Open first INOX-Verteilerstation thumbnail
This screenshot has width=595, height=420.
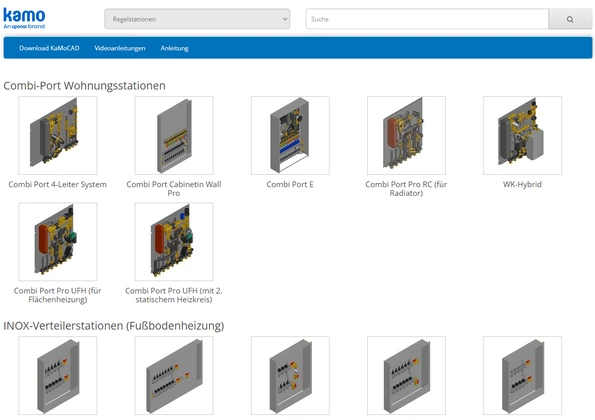(58, 376)
